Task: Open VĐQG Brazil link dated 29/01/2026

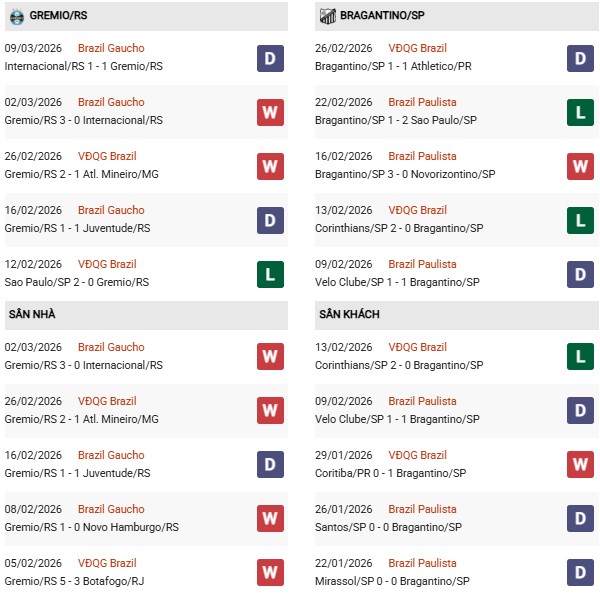Action: (417, 455)
